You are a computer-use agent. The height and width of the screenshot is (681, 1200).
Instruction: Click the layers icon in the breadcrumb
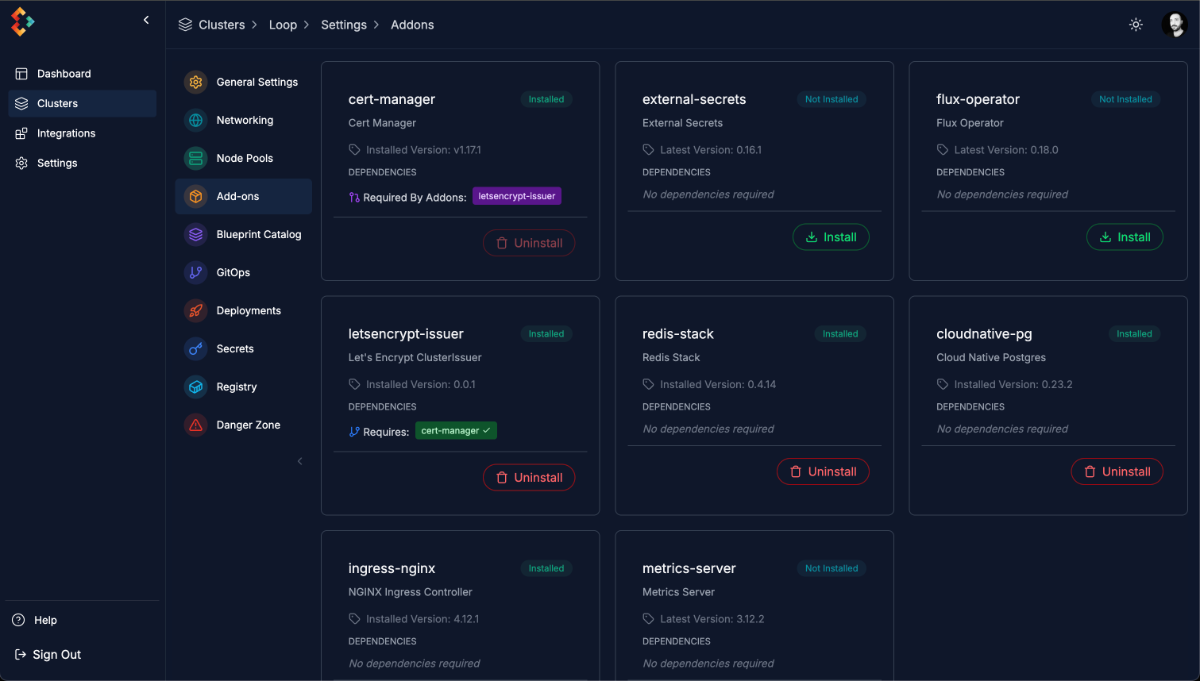(185, 25)
